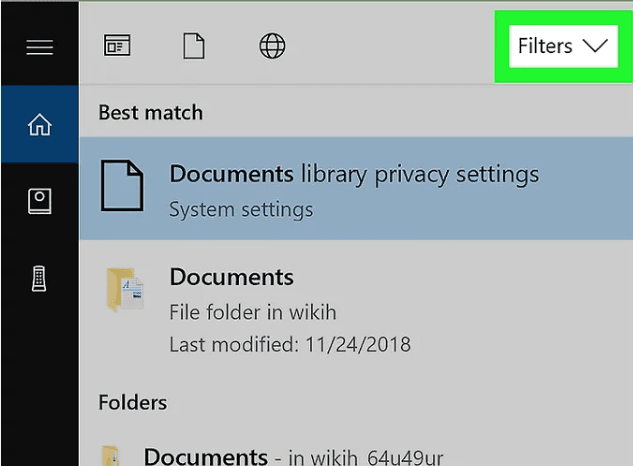
Task: Click the chevron arrow beside Filters
Action: coord(594,46)
